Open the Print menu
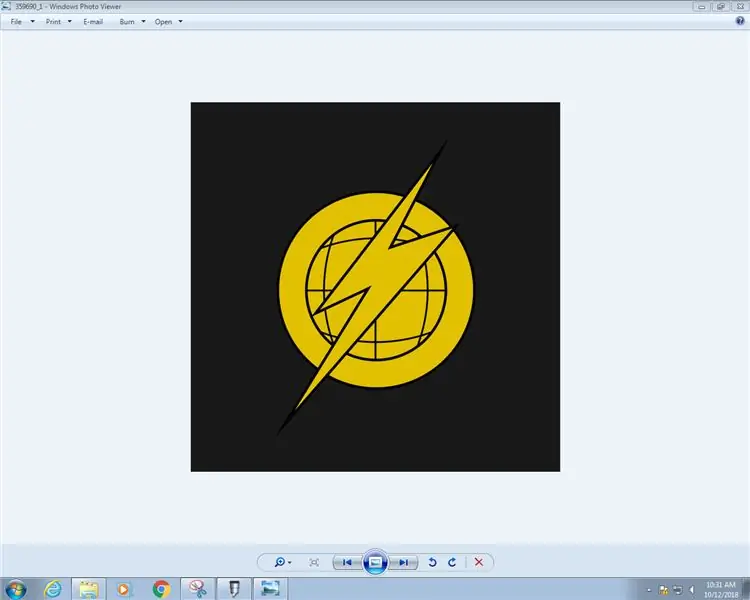Image resolution: width=750 pixels, height=600 pixels. coord(53,22)
